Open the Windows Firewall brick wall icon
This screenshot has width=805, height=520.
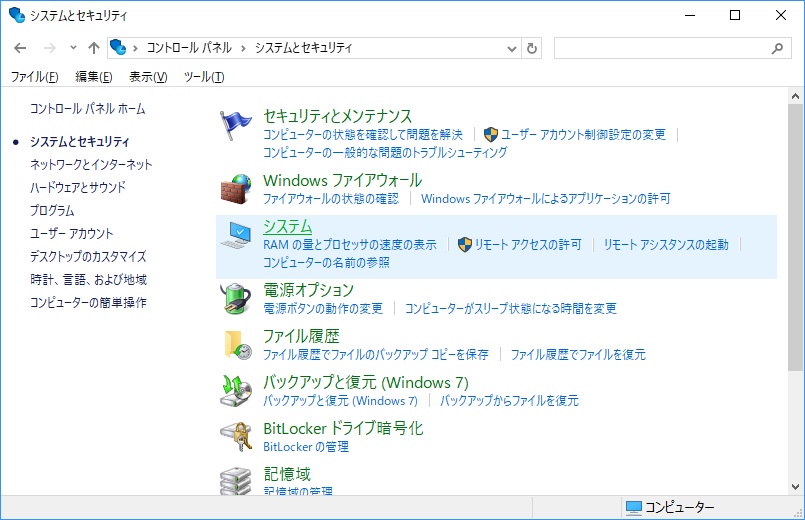pos(236,189)
